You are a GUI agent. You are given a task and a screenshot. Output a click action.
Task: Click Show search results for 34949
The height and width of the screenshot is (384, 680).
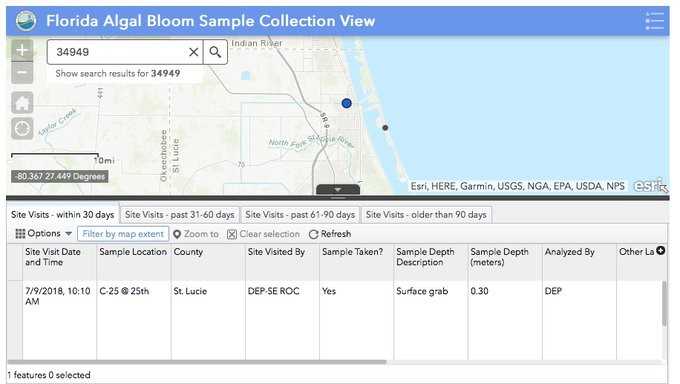click(x=118, y=73)
